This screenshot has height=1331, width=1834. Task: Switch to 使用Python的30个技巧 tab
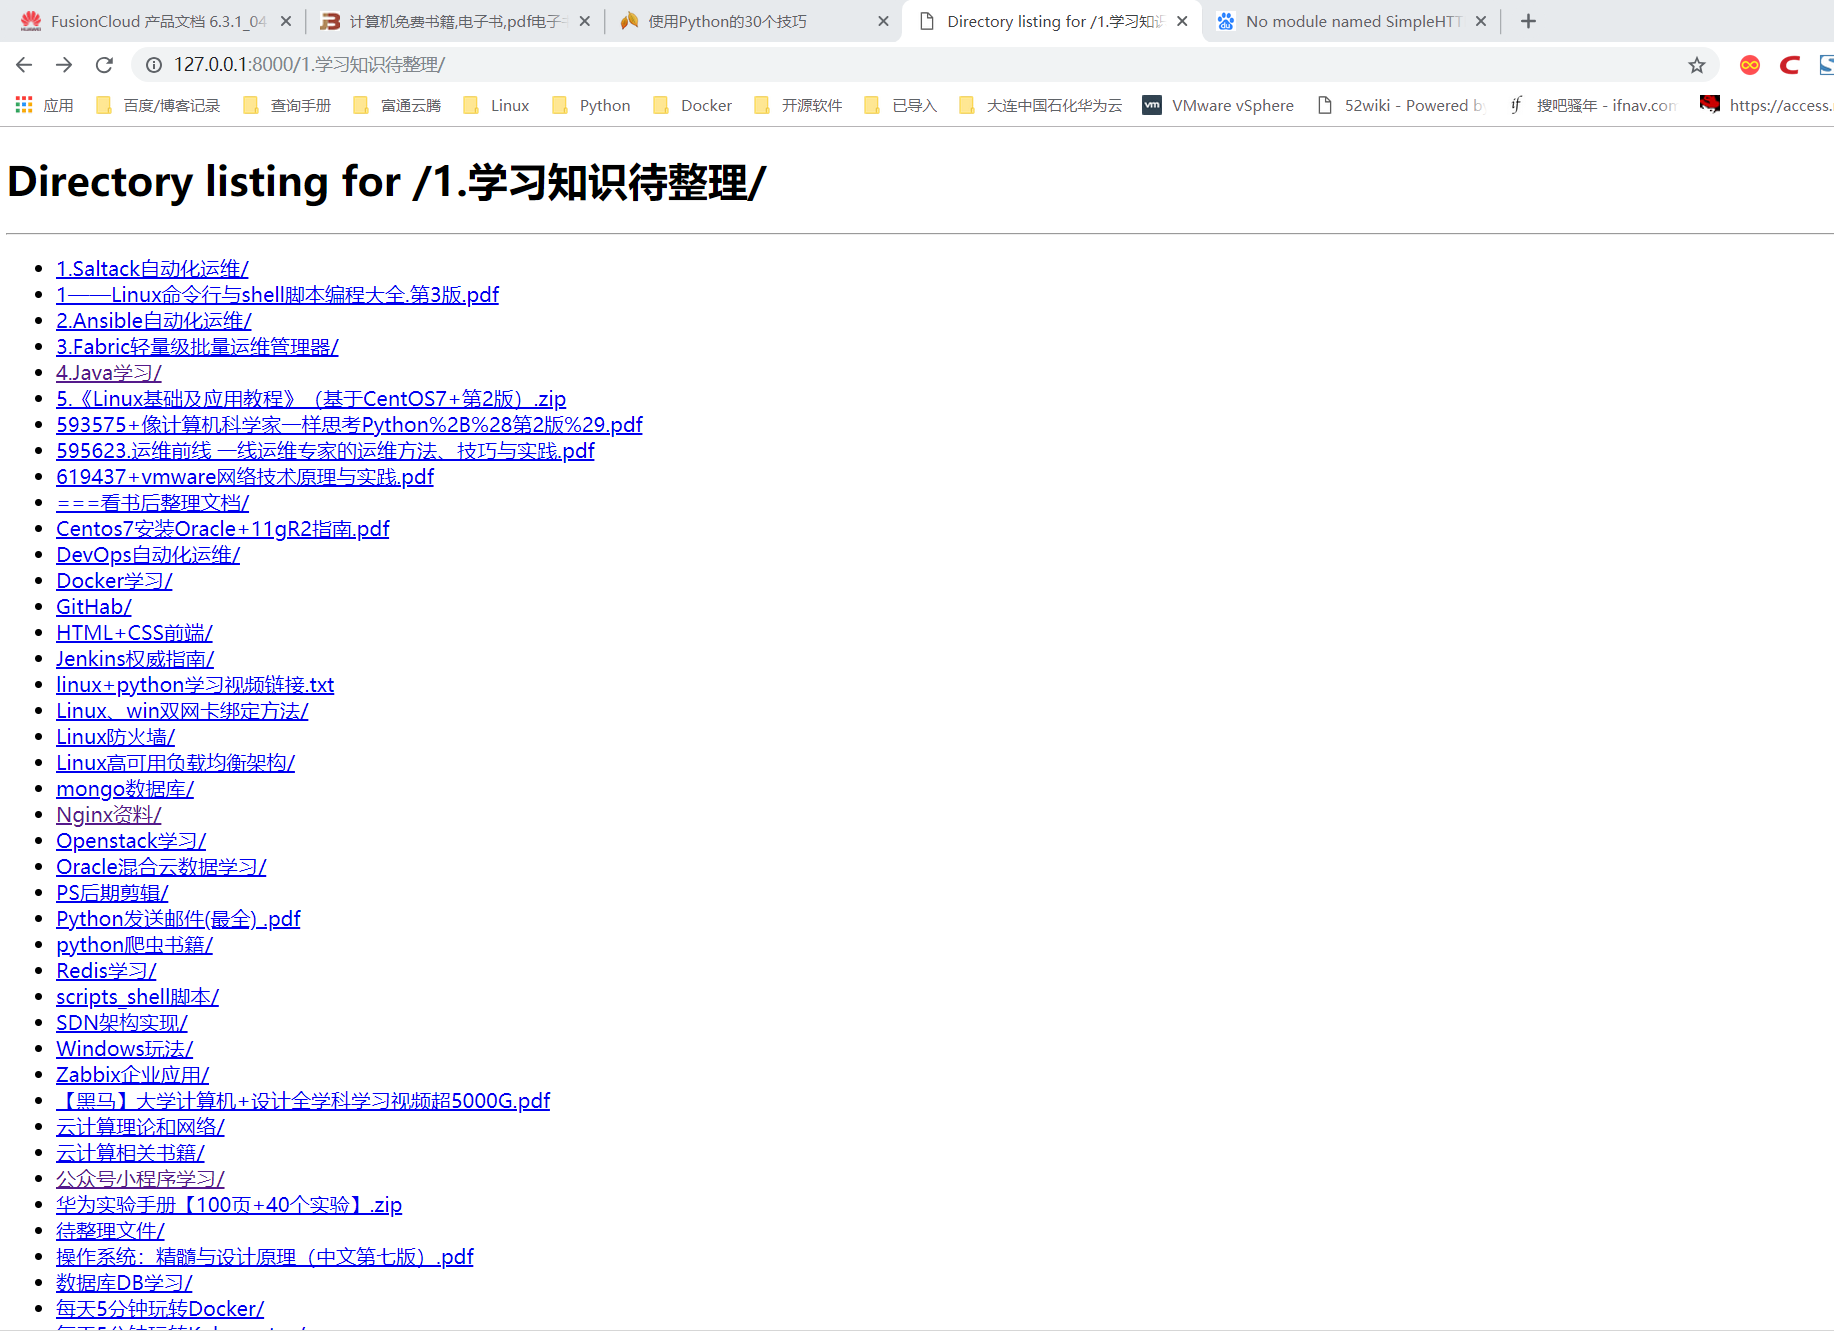coord(754,21)
